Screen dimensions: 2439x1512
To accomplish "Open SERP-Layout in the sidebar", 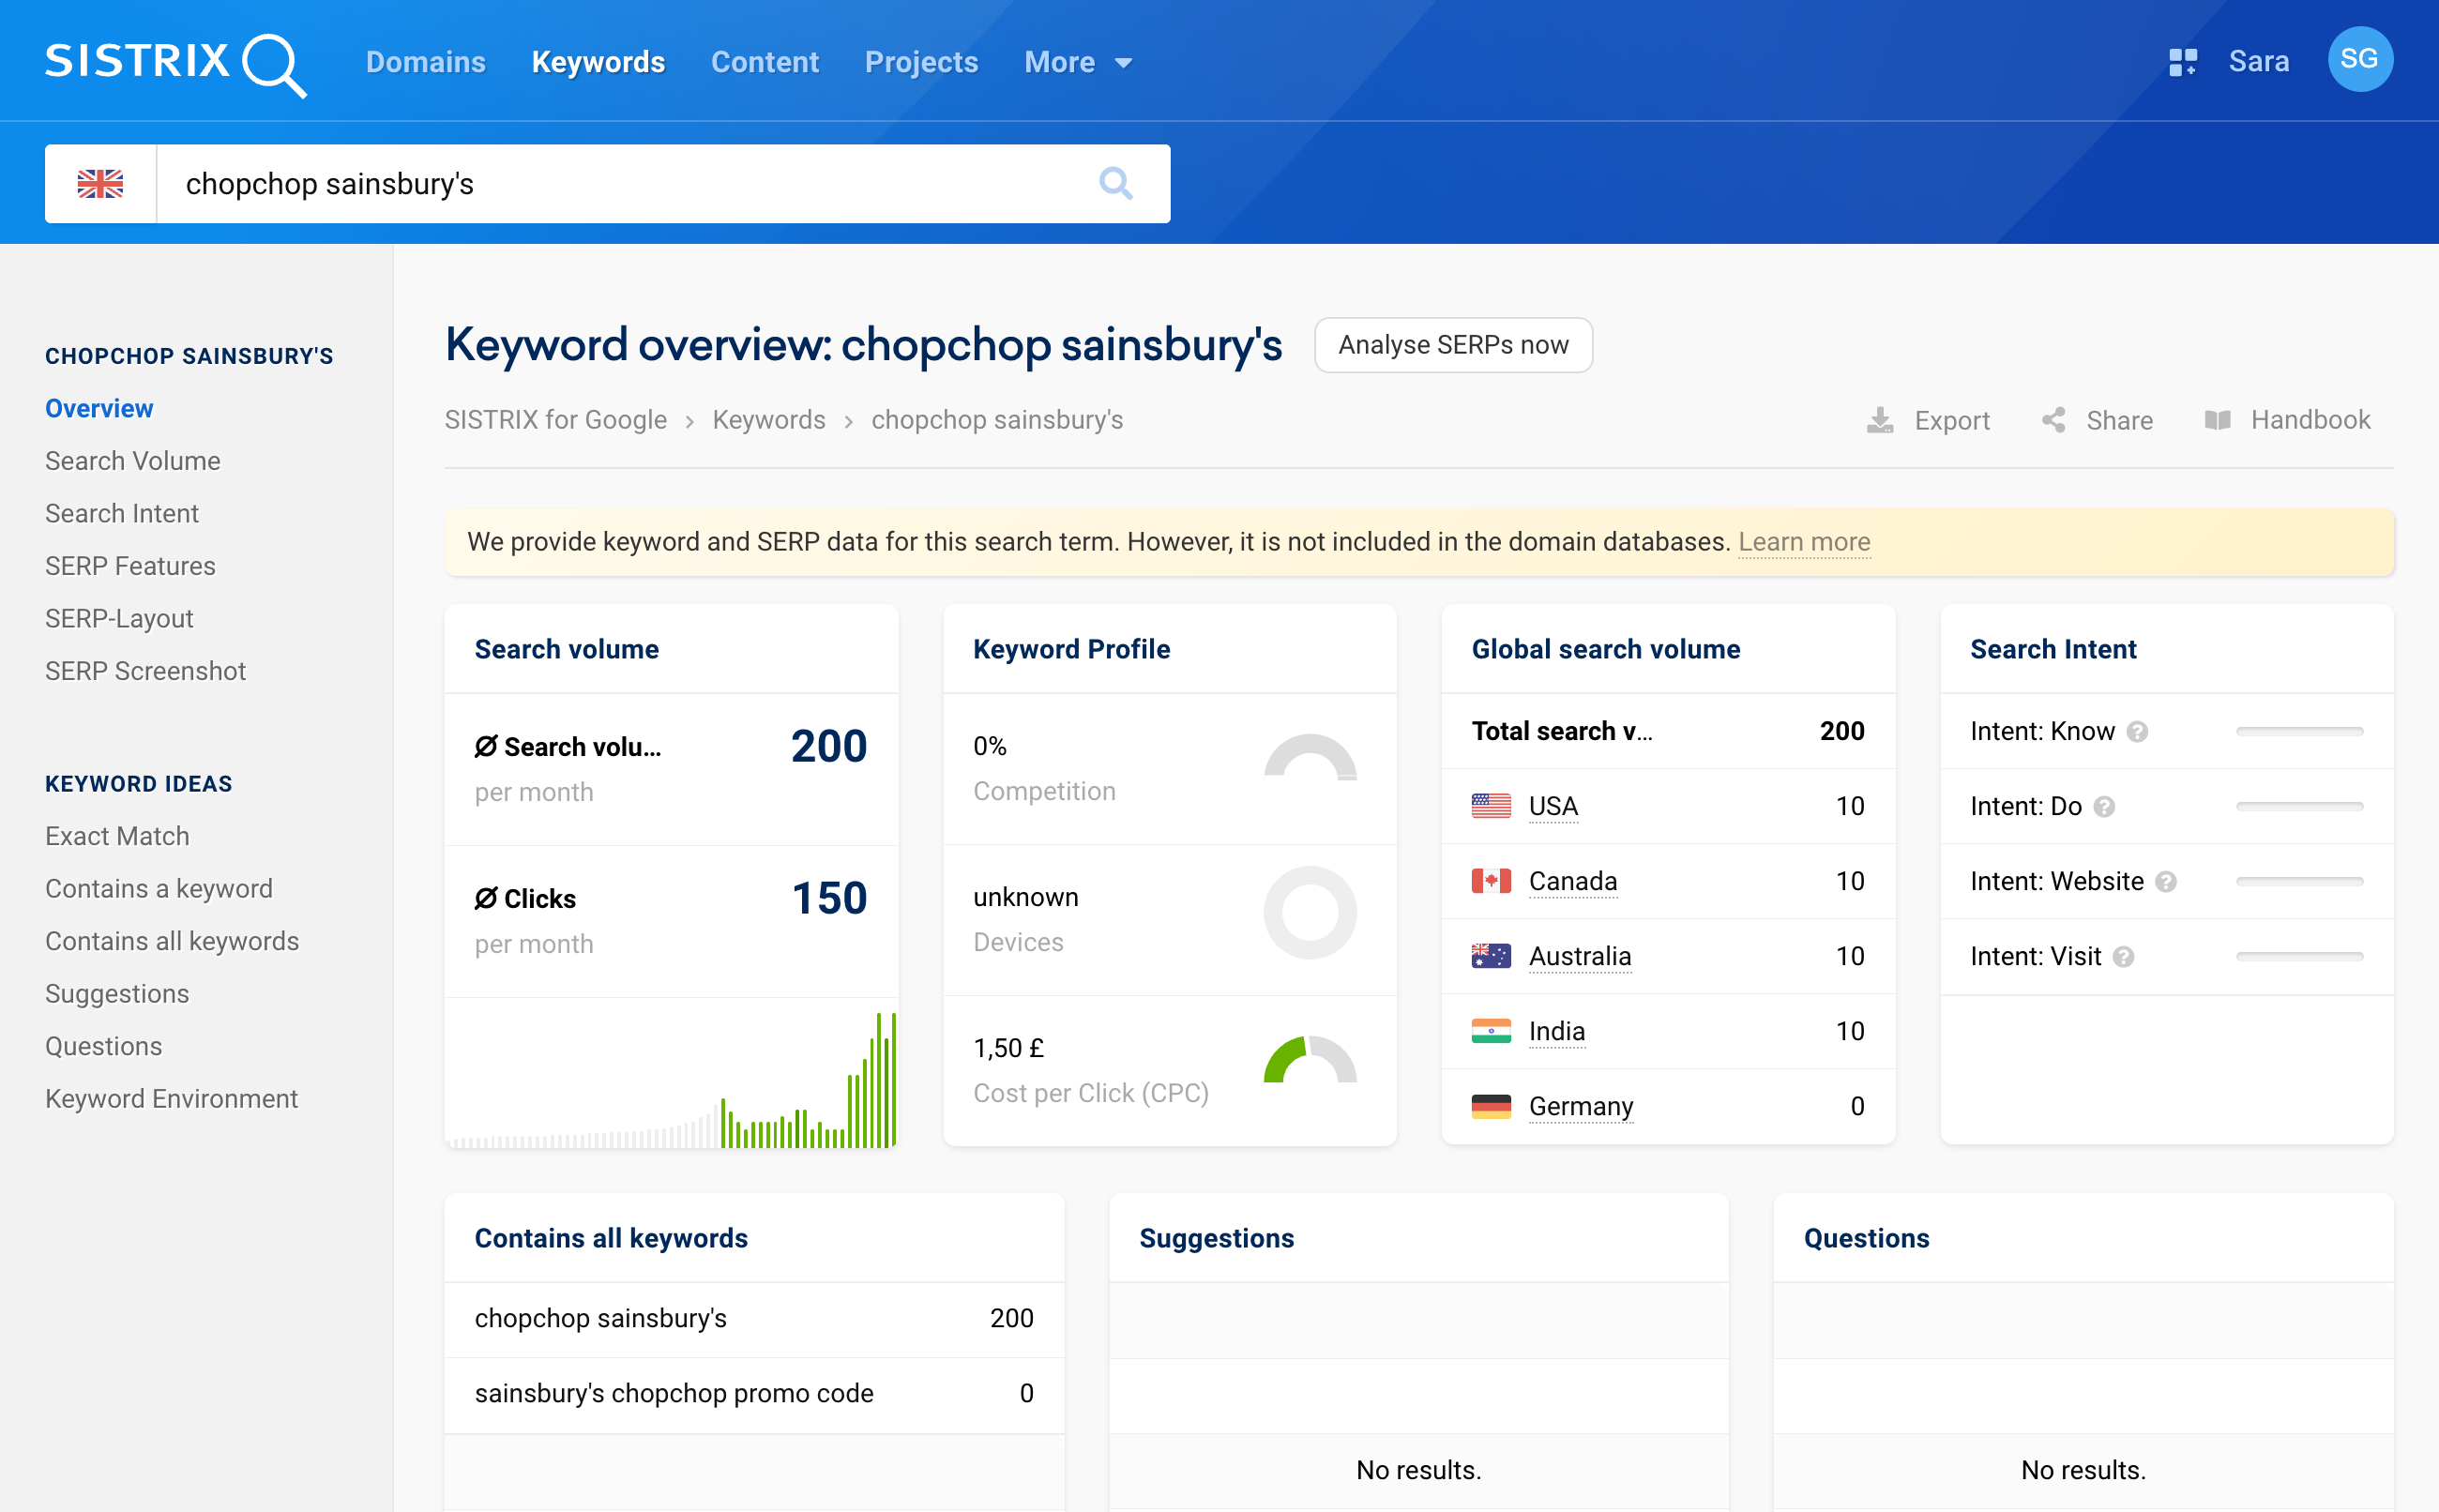I will (119, 618).
